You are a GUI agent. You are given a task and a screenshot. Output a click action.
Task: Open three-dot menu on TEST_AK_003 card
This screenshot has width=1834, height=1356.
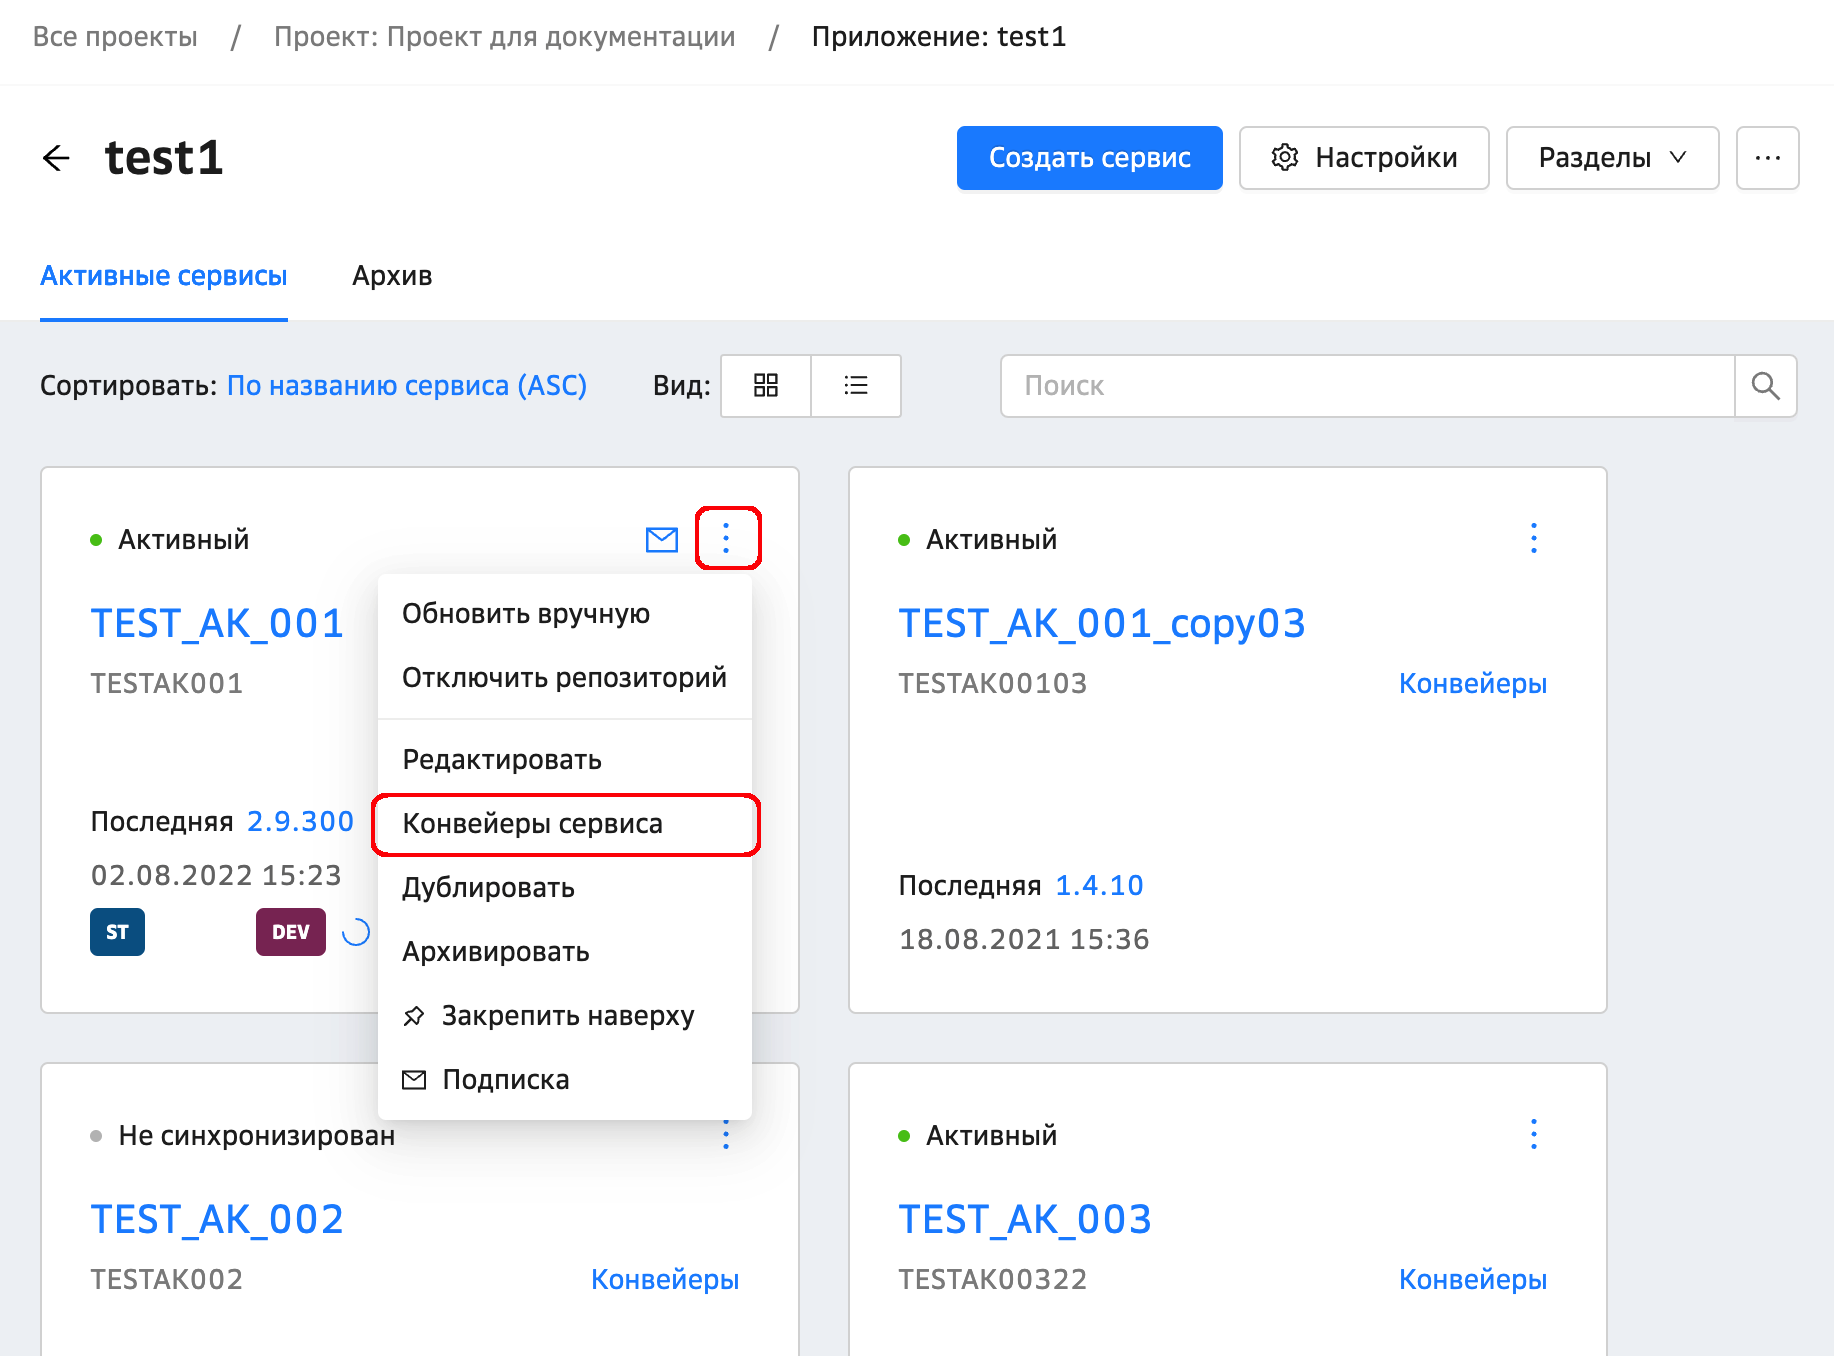(x=1533, y=1135)
